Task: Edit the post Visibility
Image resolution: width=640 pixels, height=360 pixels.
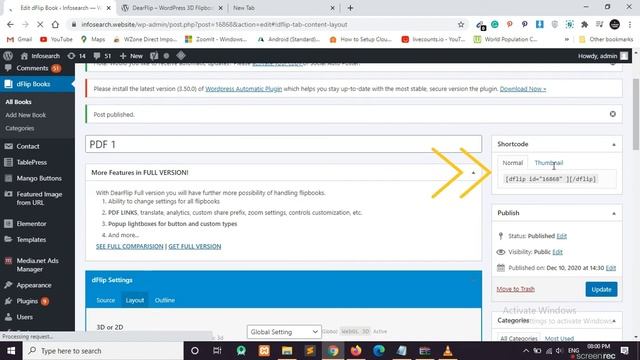Action: pyautogui.click(x=558, y=252)
